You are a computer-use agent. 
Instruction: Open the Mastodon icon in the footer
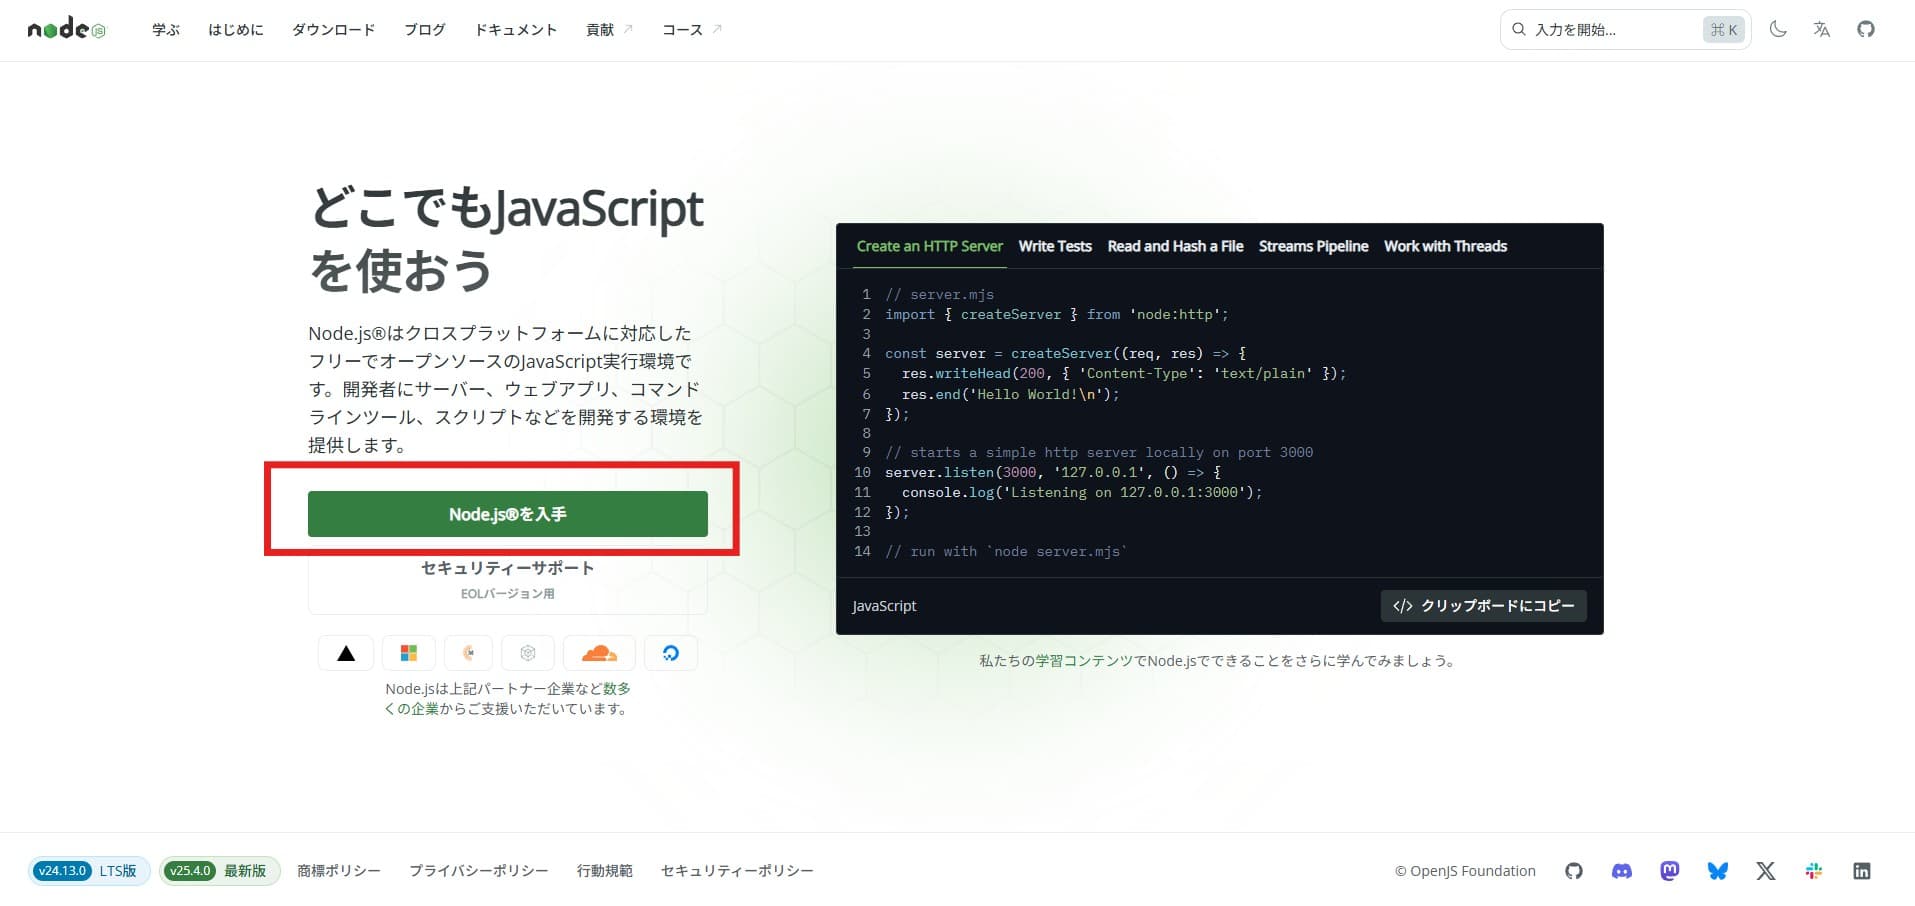[1669, 870]
